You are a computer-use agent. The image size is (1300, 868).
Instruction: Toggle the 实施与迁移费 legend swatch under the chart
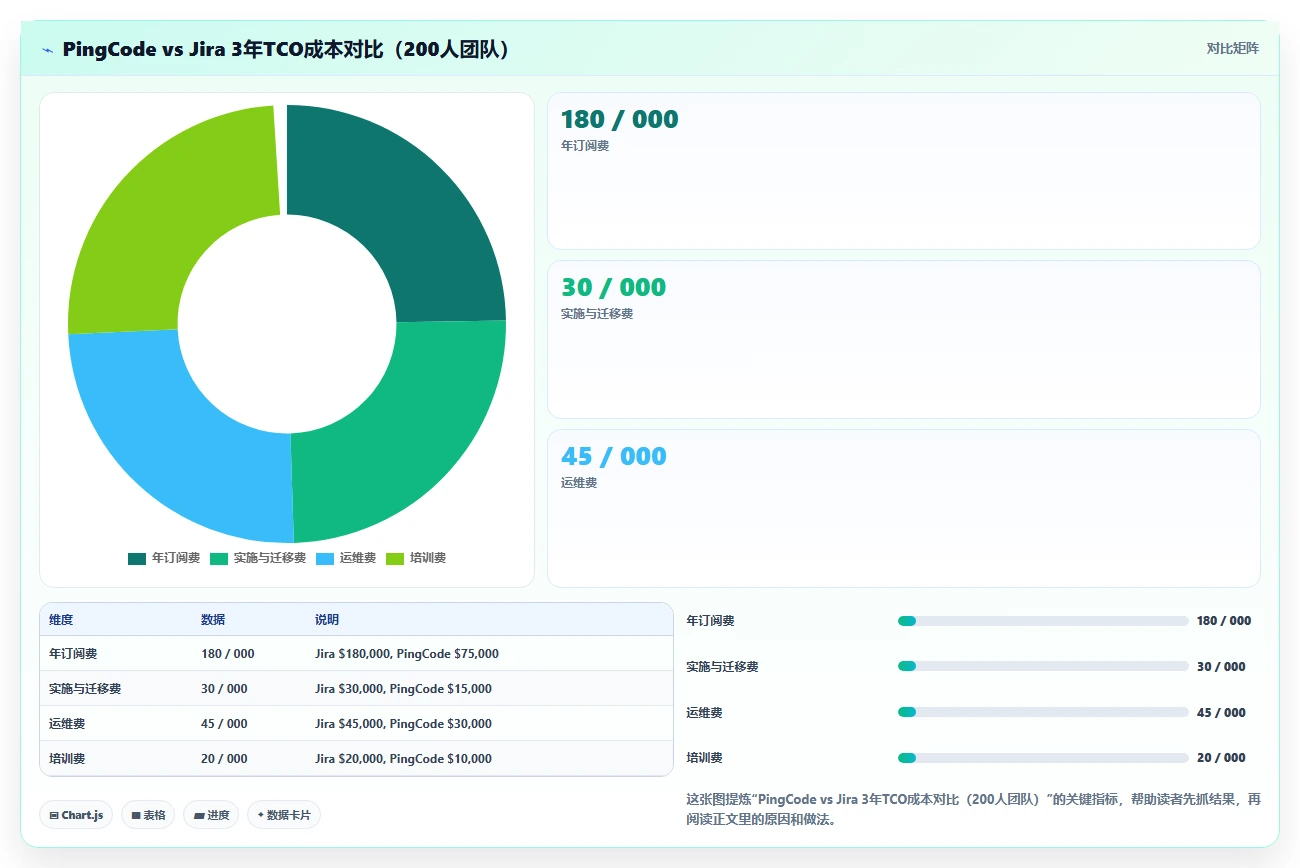tap(219, 558)
